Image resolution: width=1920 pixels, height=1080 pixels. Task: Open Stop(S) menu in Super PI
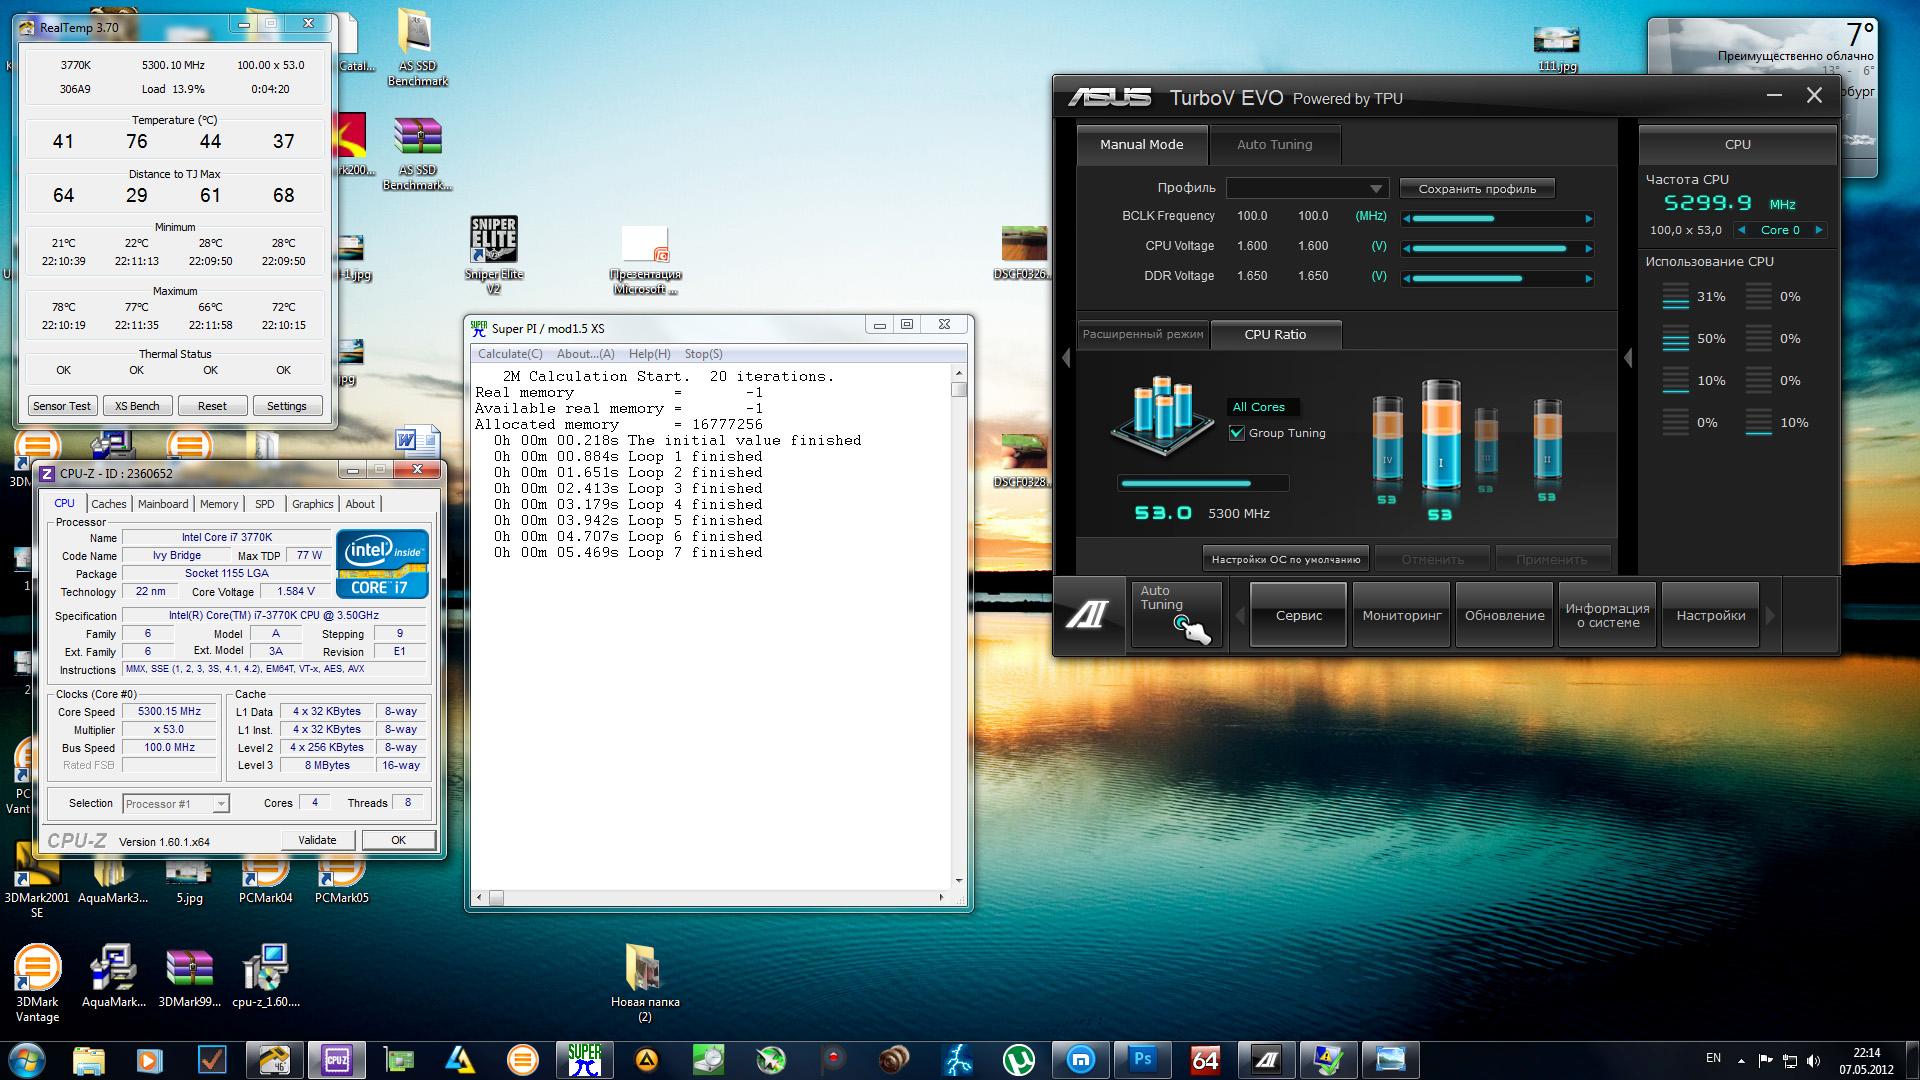click(703, 354)
